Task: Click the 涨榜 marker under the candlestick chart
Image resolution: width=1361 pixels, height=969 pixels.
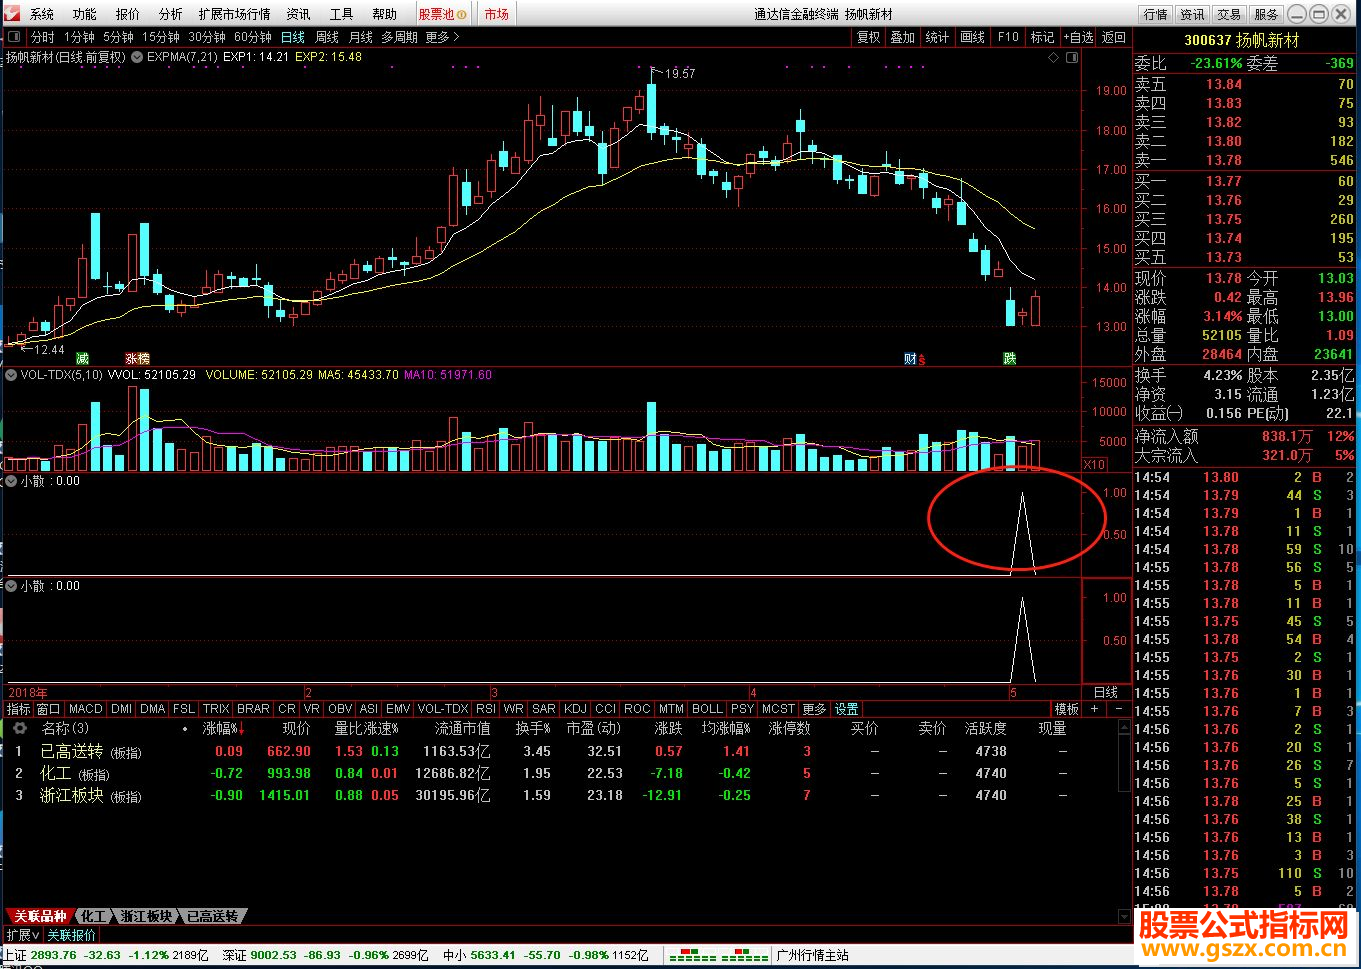Action: [137, 358]
